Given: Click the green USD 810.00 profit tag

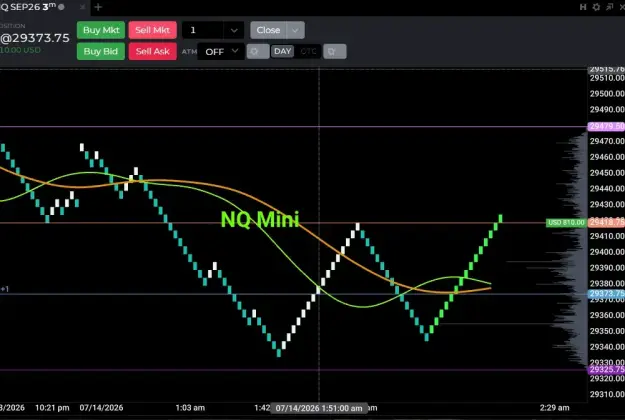Looking at the screenshot, I should click(x=566, y=222).
